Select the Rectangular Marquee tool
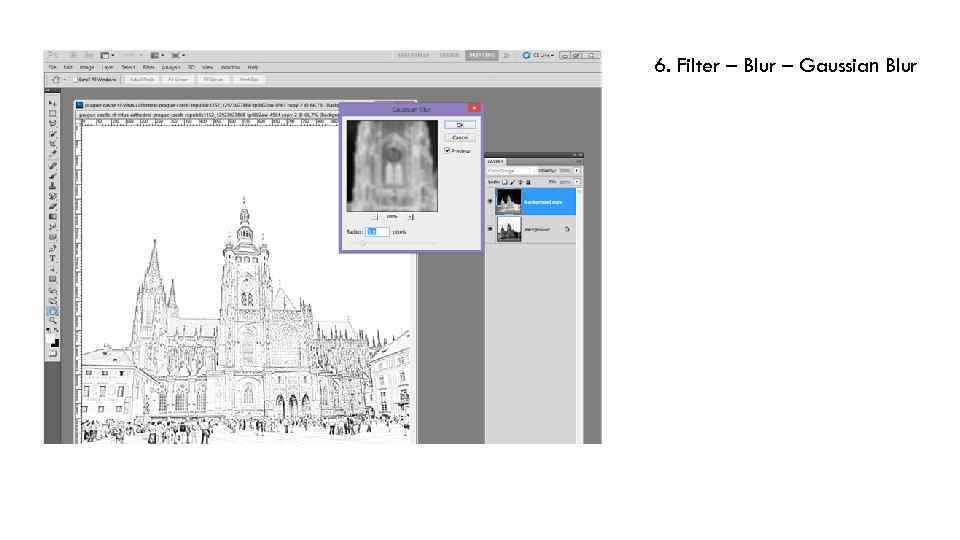960x540 pixels. point(53,114)
